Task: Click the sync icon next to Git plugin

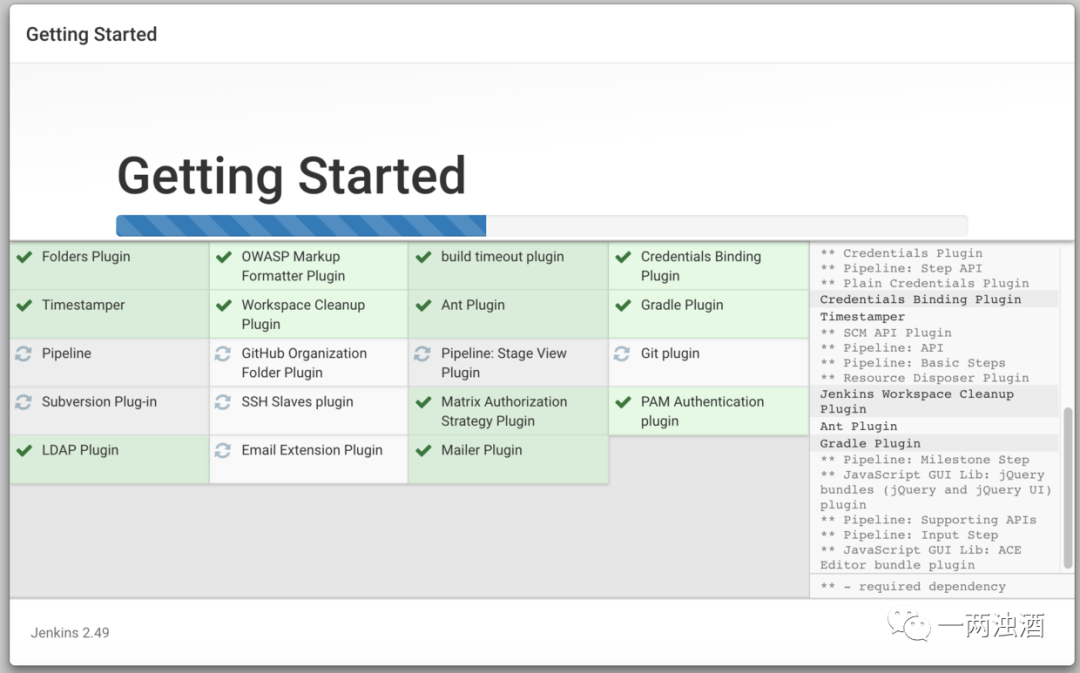Action: click(622, 353)
